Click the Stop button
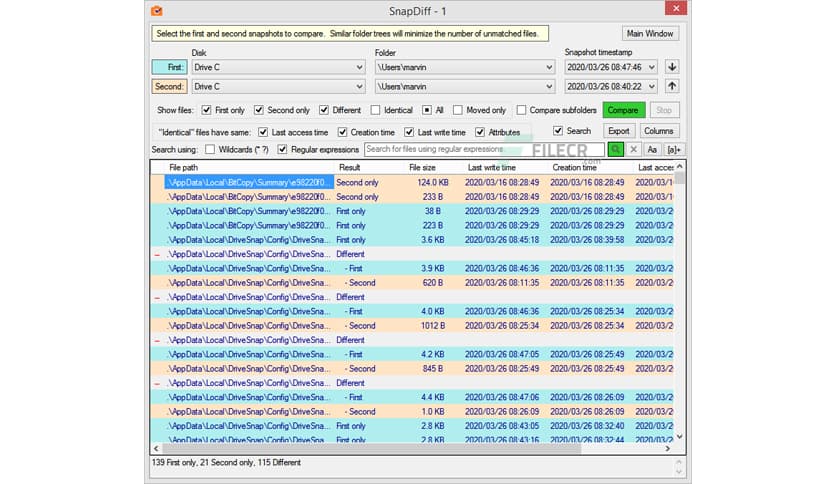836x484 pixels. coord(664,110)
